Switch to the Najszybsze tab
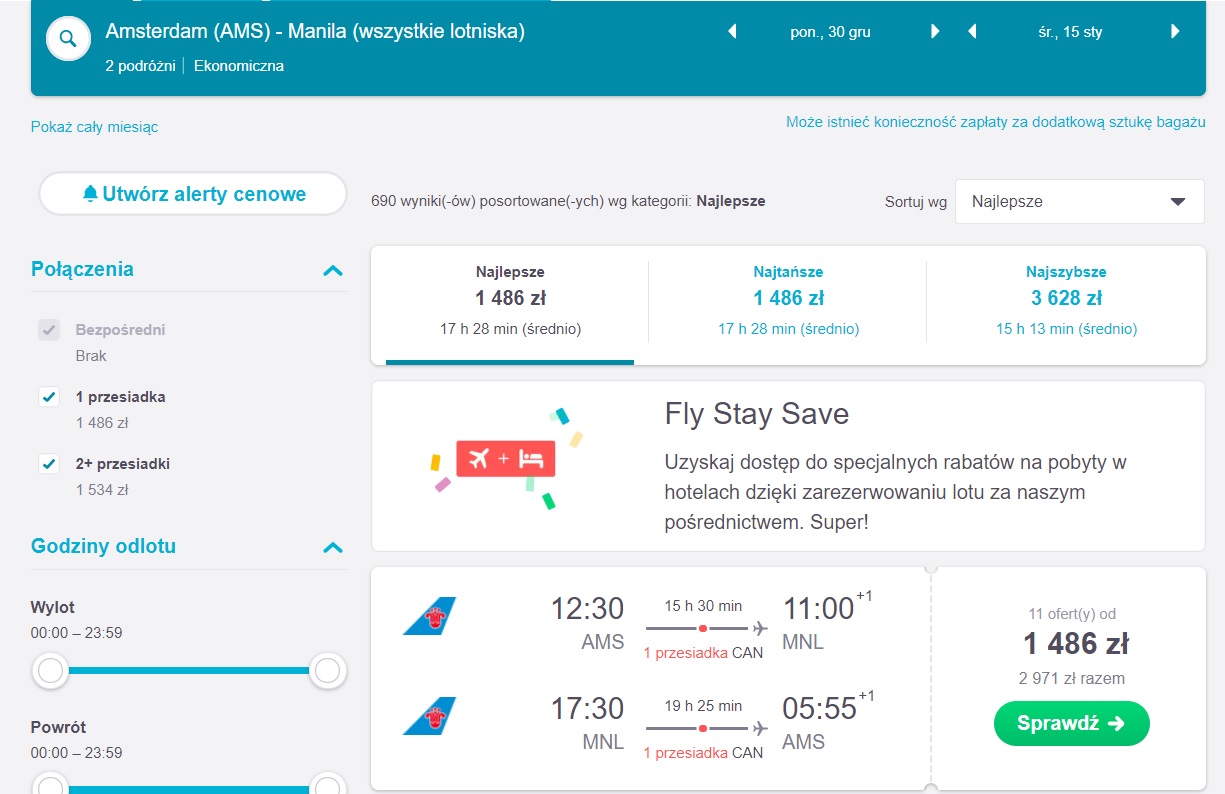1225x794 pixels. click(x=1066, y=300)
